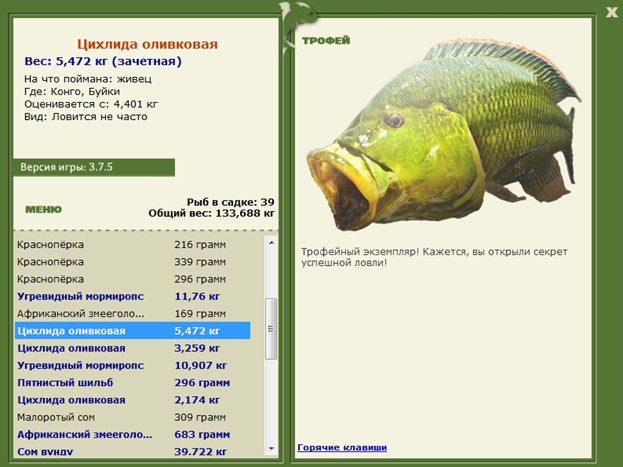Select highlighted Цихлида оливковая 5,472 кг row
This screenshot has width=623, height=467.
(x=133, y=331)
